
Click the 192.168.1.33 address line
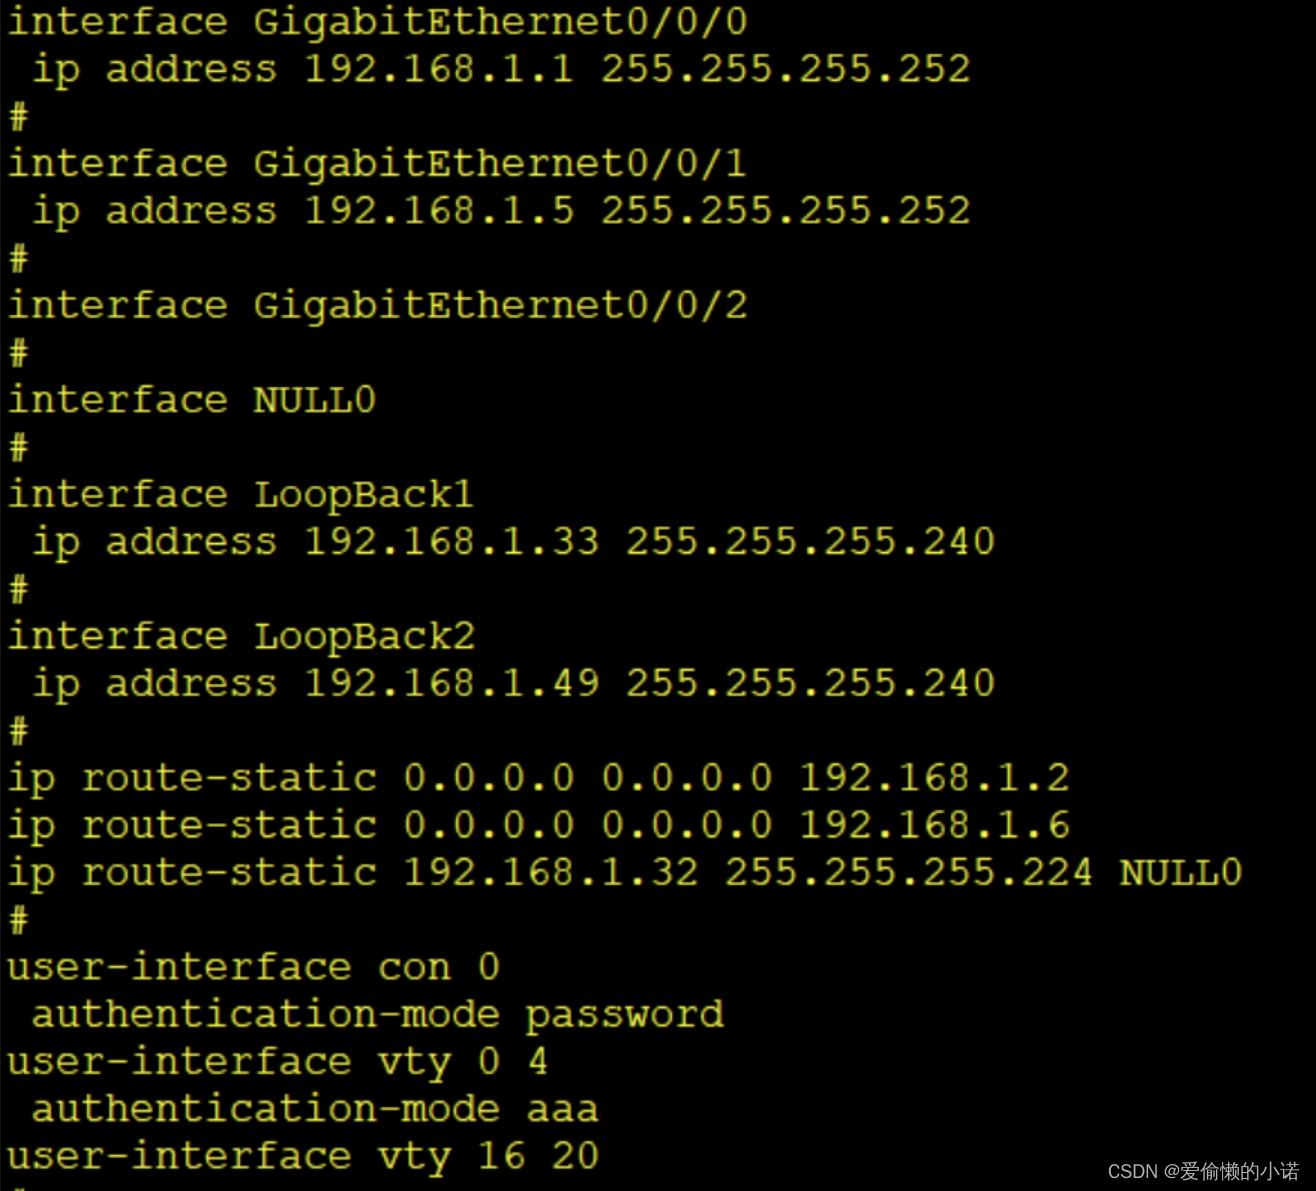coord(514,543)
